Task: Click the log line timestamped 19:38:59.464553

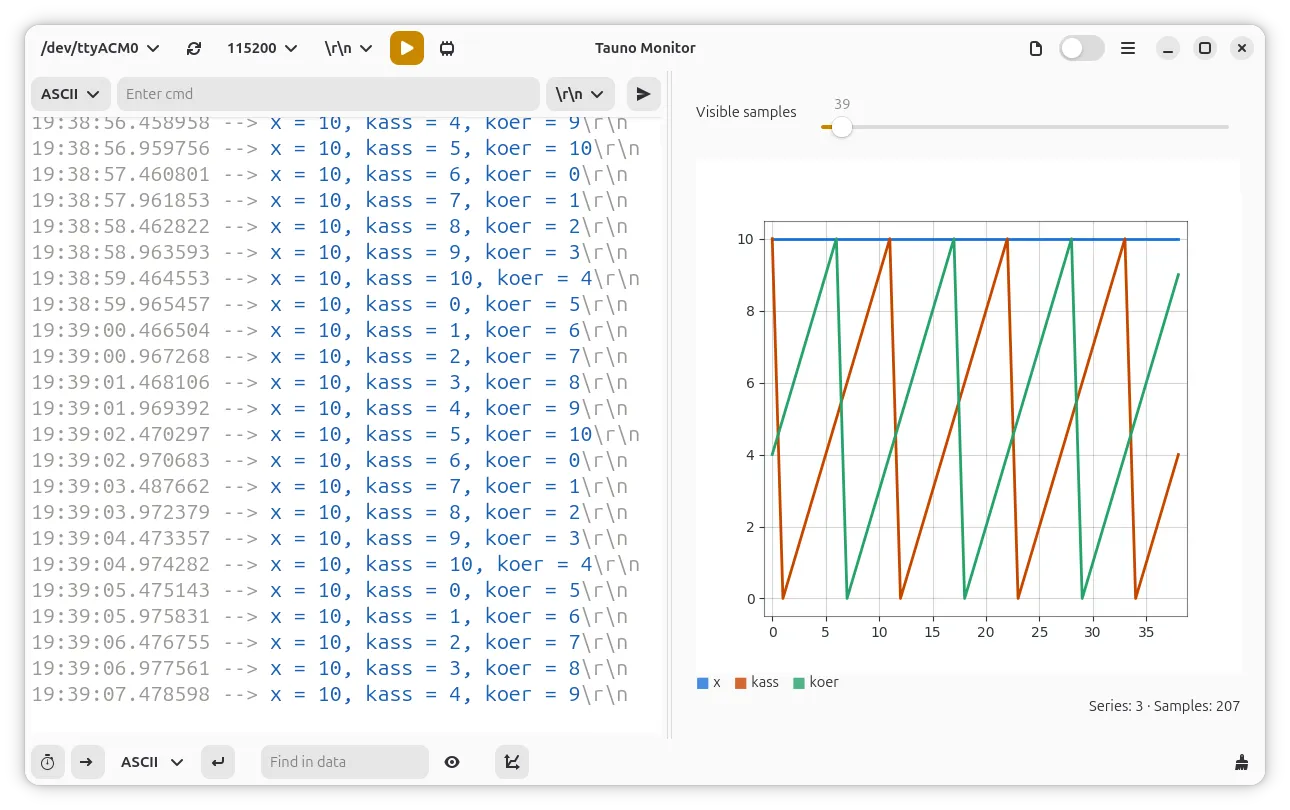Action: [335, 278]
